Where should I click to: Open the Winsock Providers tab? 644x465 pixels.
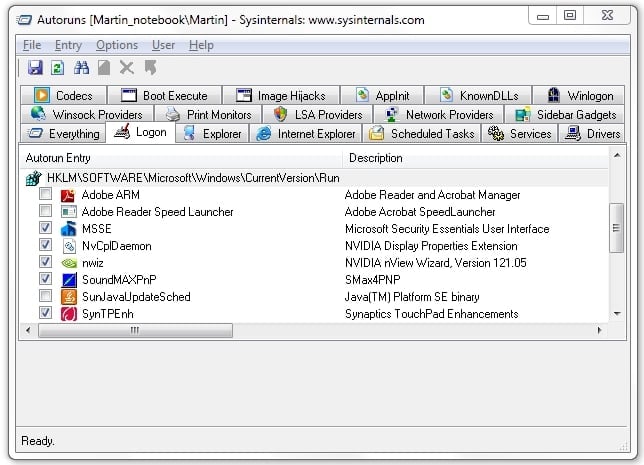87,114
